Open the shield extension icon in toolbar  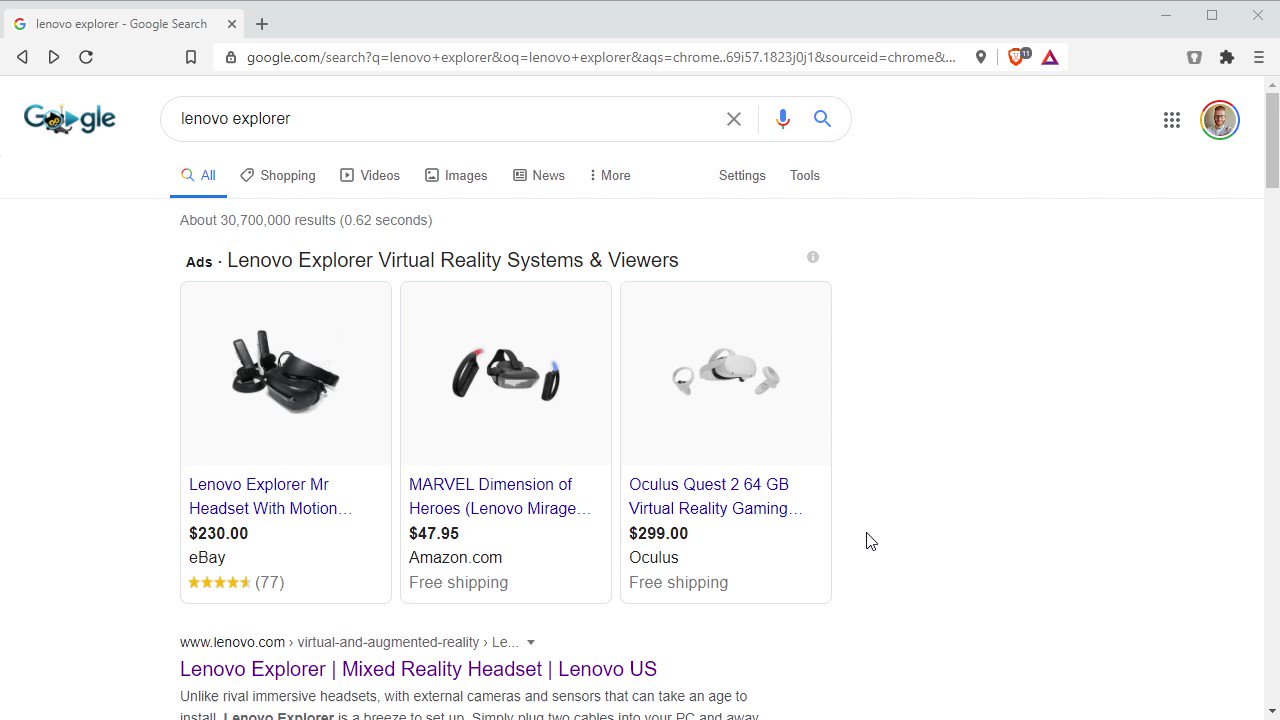coord(1194,57)
